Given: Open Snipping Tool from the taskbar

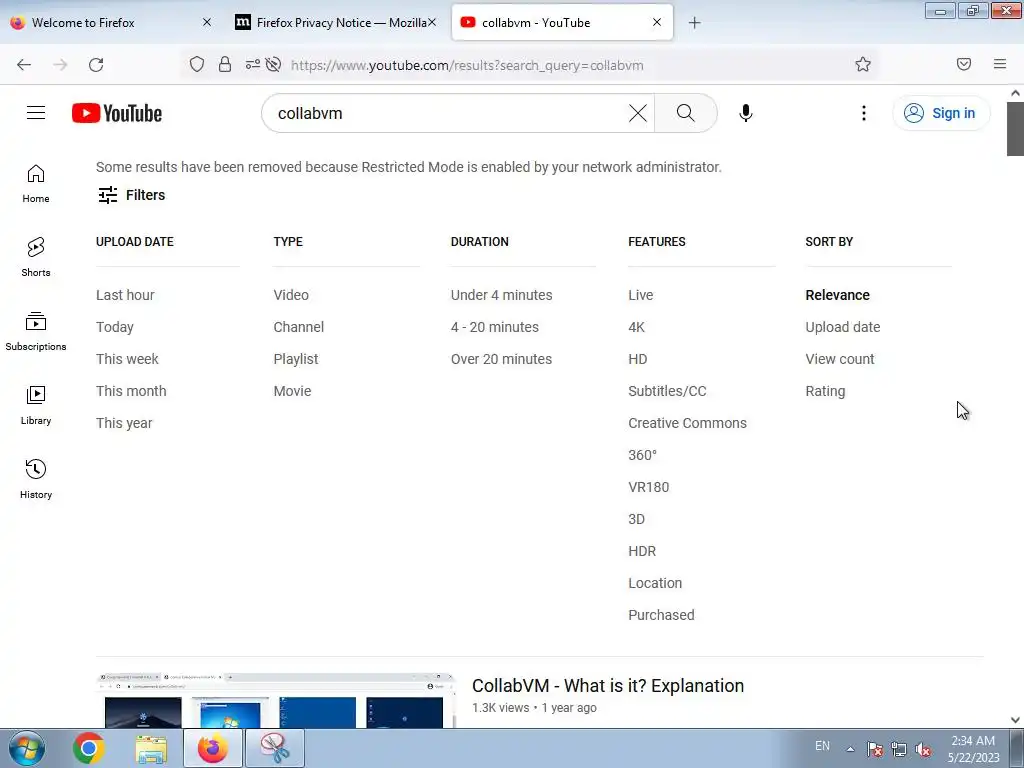Looking at the screenshot, I should pos(275,748).
